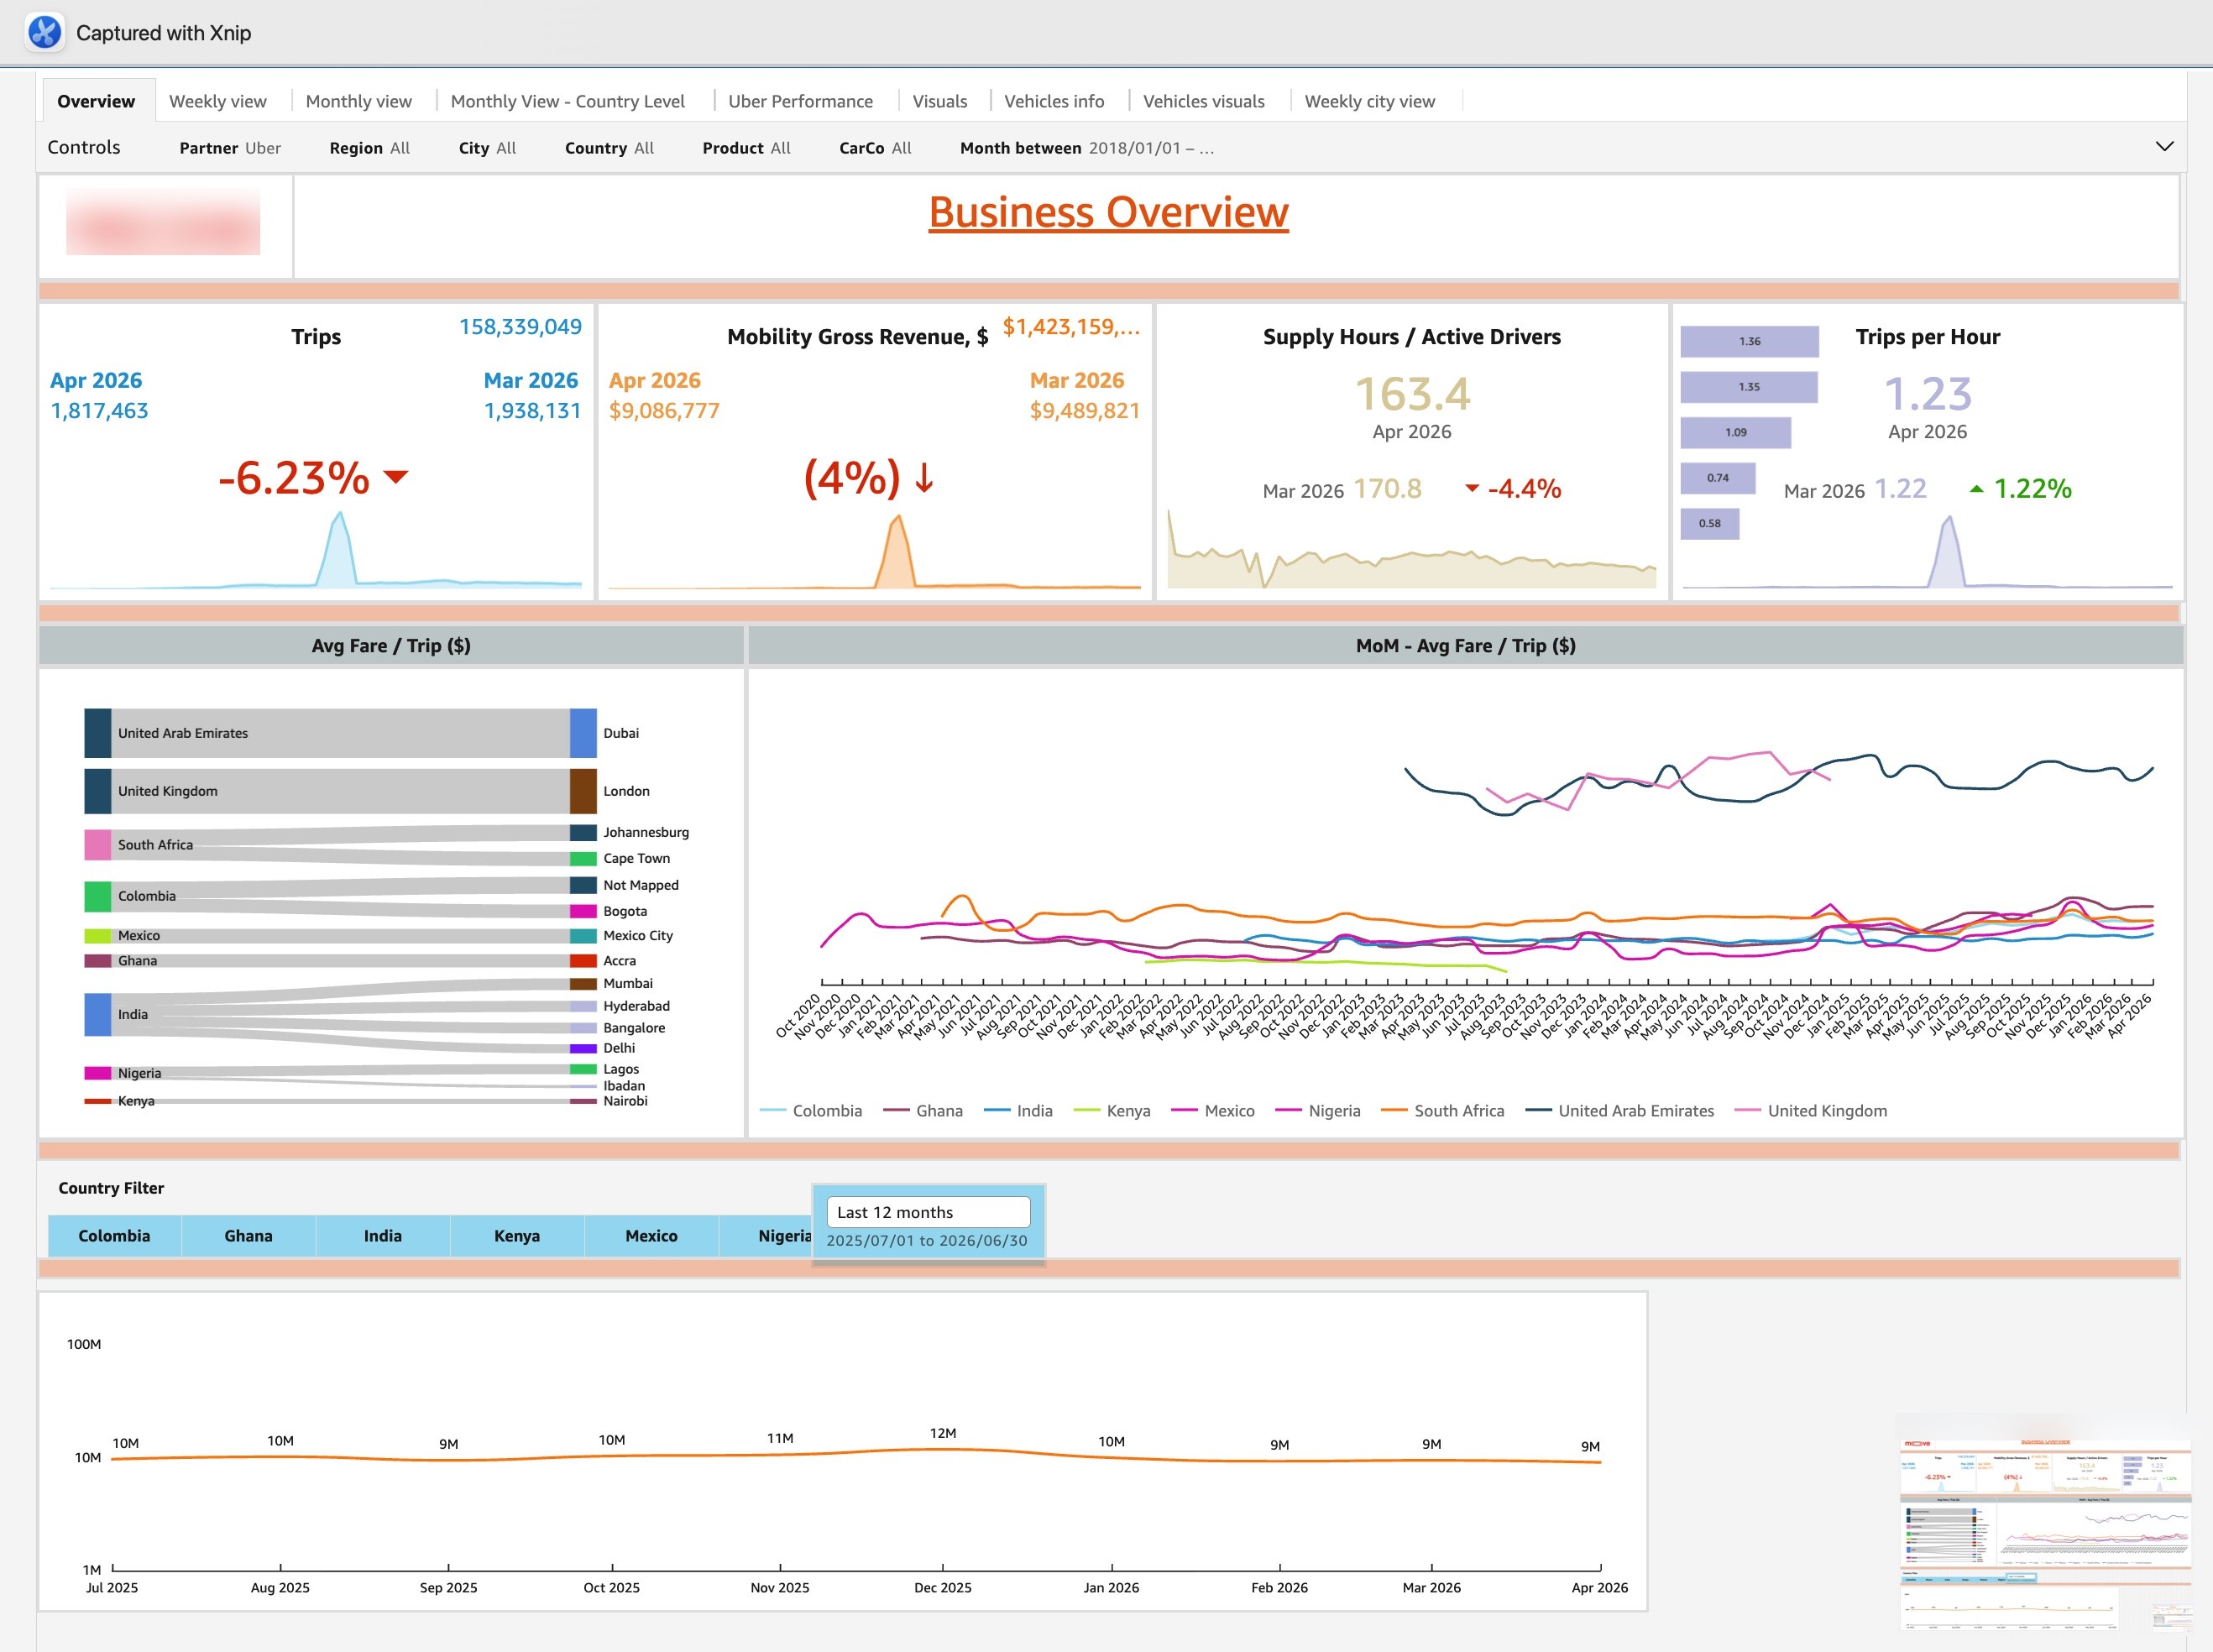Viewport: 2213px width, 1652px height.
Task: Click the Colombia green Sankey node
Action: point(97,896)
